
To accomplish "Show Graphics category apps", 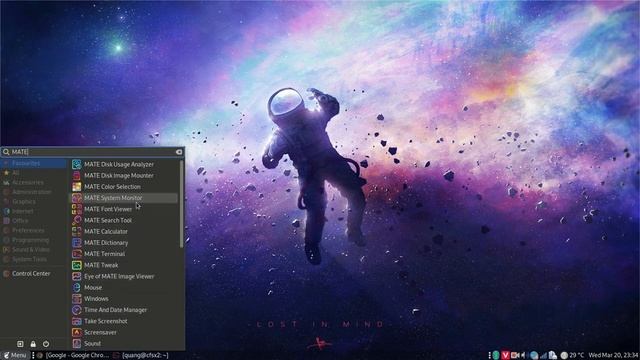I will click(x=33, y=202).
